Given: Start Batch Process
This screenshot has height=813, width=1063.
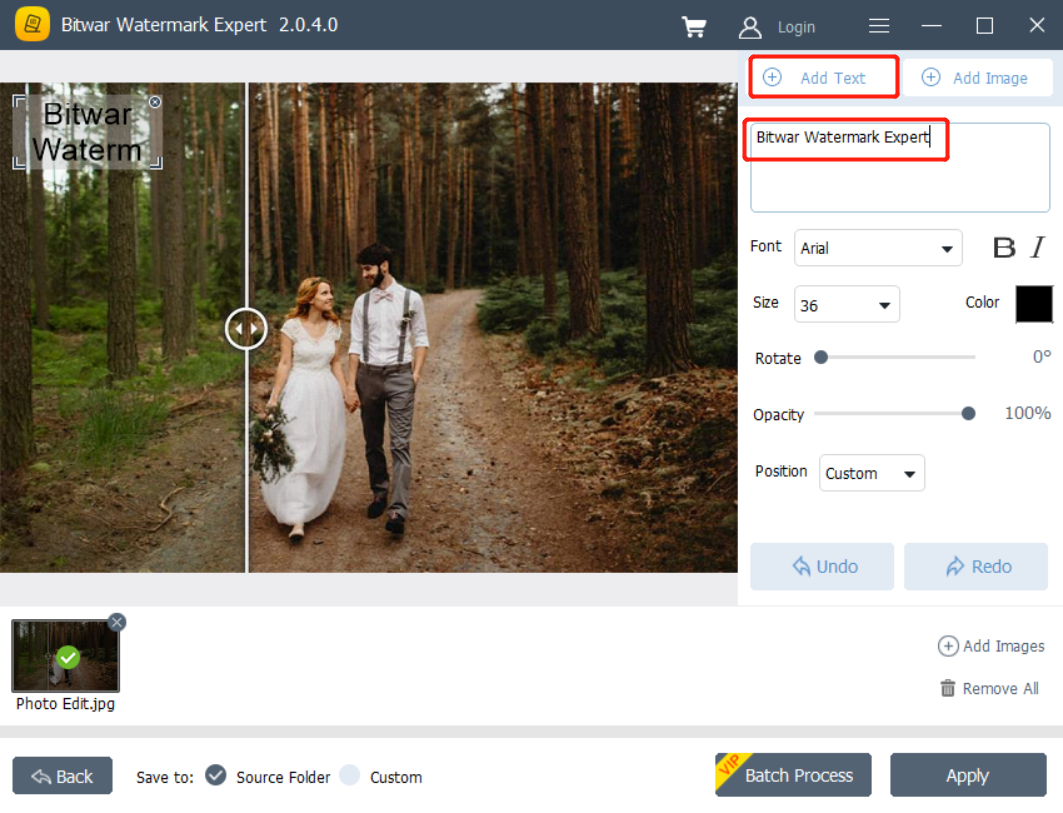Looking at the screenshot, I should click(793, 775).
